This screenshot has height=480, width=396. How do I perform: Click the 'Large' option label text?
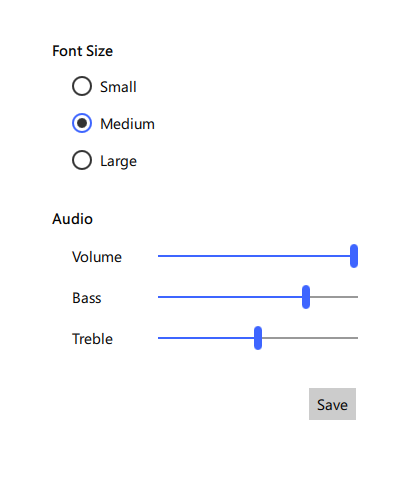[x=118, y=161]
